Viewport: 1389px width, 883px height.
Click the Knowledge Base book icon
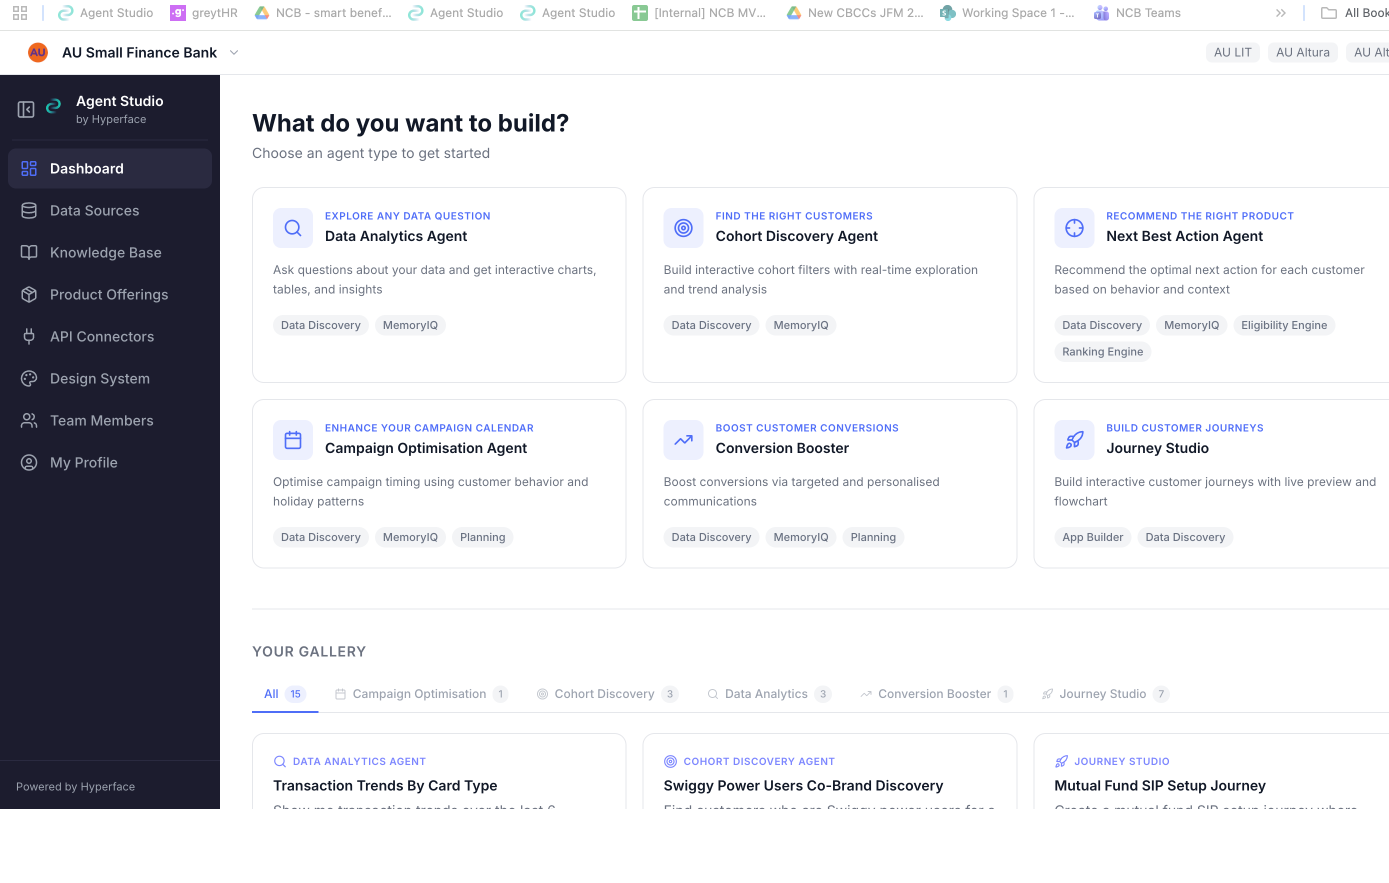click(x=29, y=252)
